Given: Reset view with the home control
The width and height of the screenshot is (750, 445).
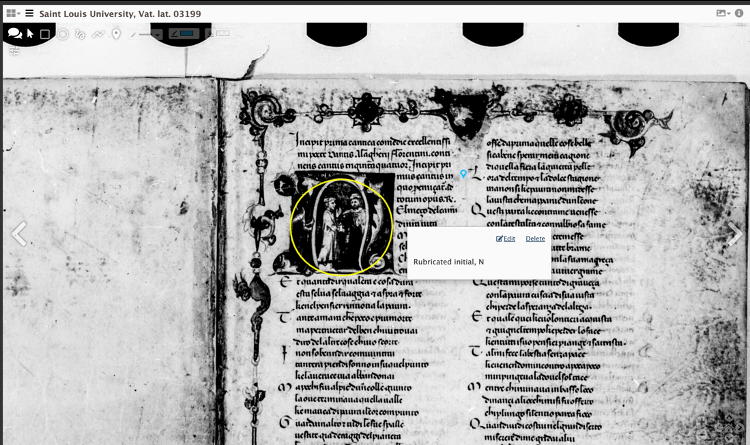Looking at the screenshot, I should (729, 429).
